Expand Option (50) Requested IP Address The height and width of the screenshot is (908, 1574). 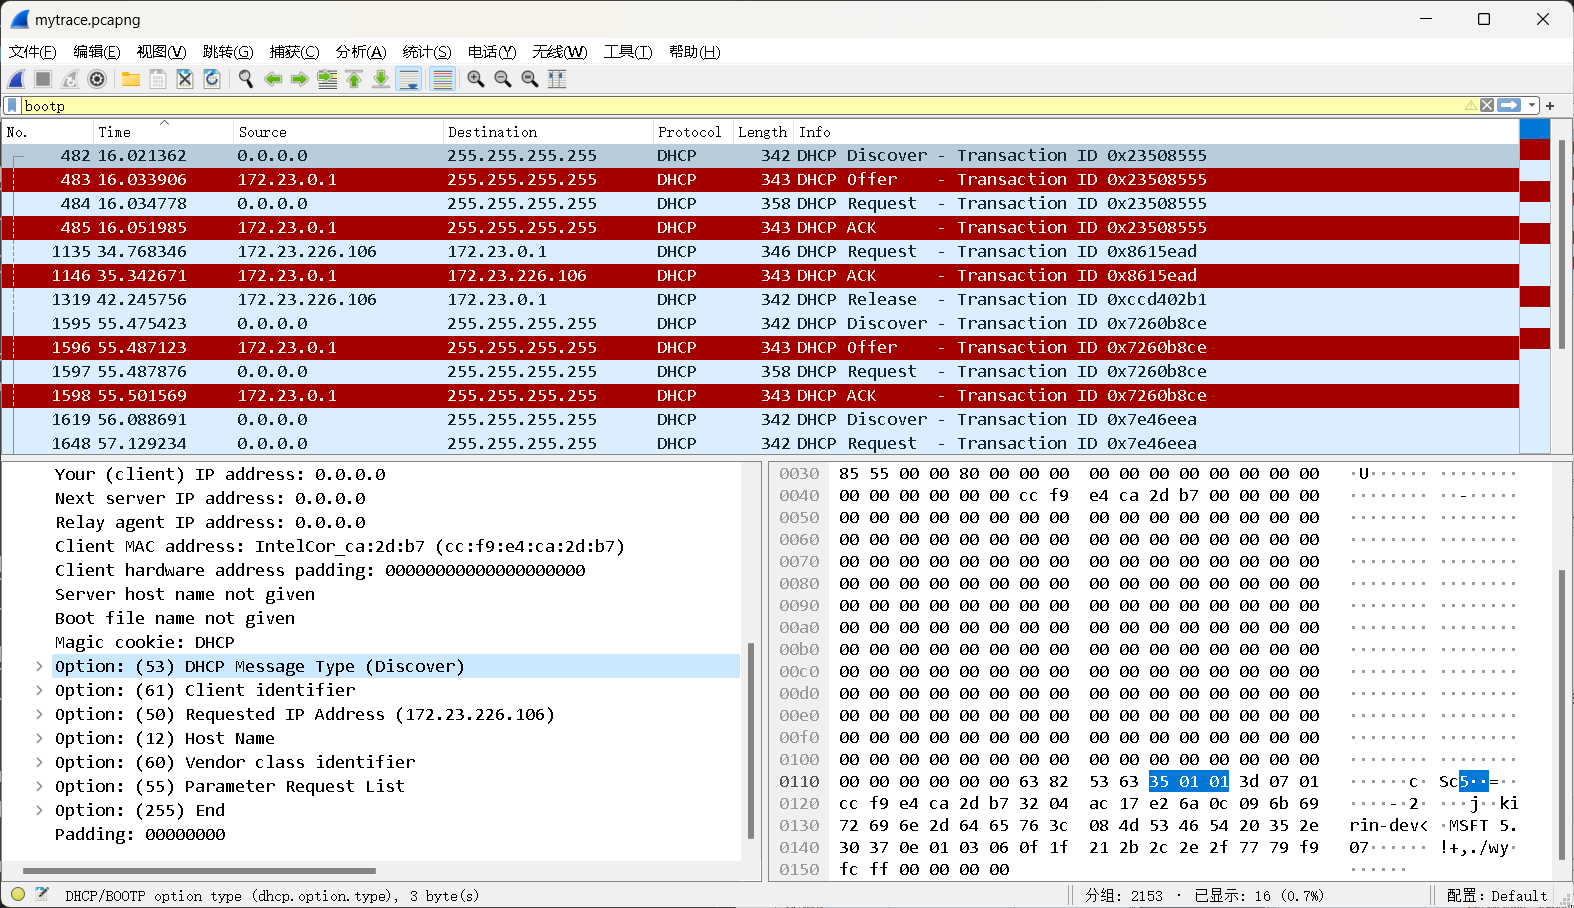[x=39, y=714]
